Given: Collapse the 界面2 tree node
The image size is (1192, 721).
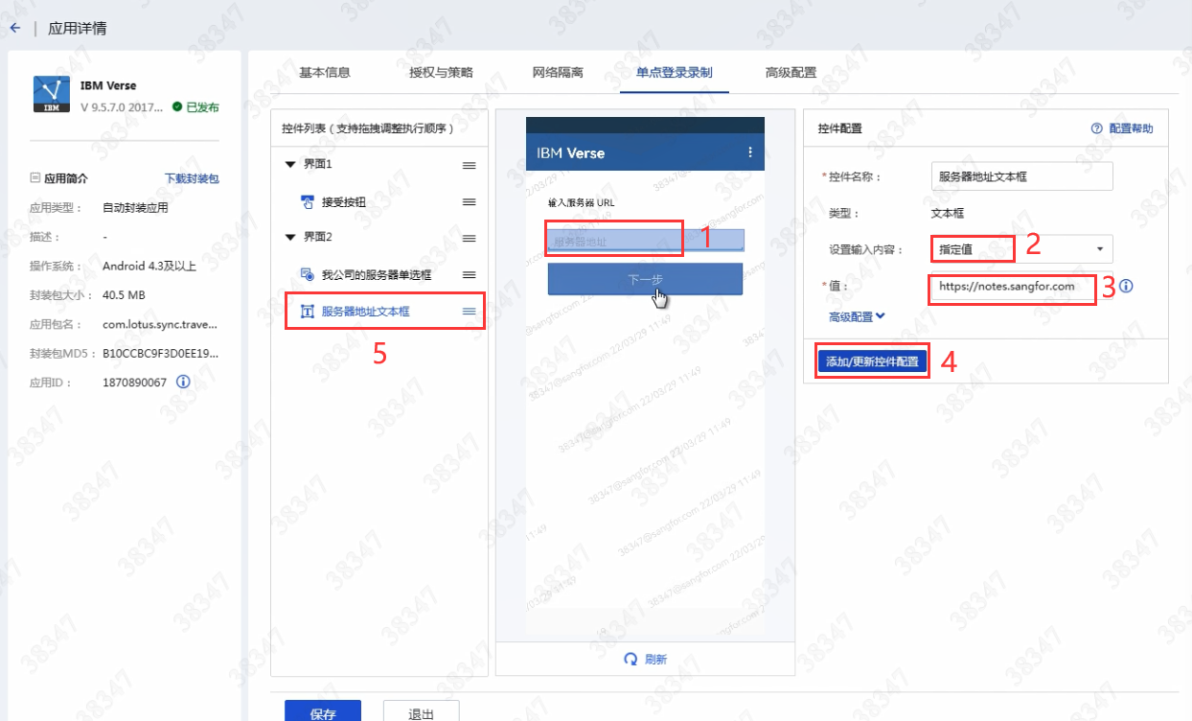Looking at the screenshot, I should [291, 238].
